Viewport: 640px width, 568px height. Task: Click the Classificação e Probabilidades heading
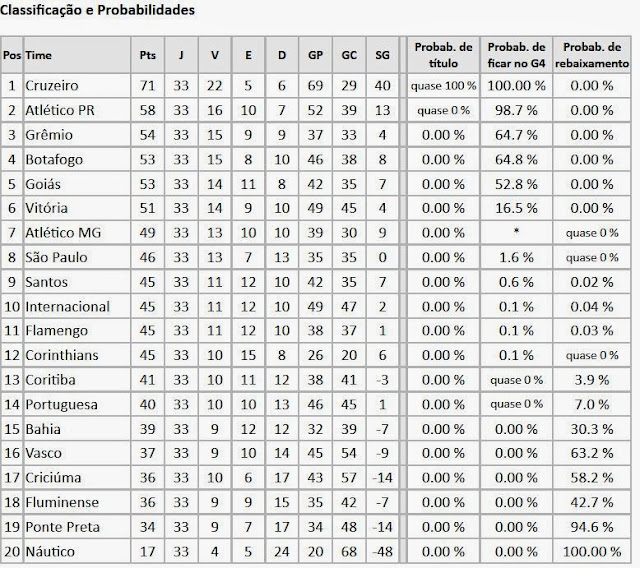[97, 10]
